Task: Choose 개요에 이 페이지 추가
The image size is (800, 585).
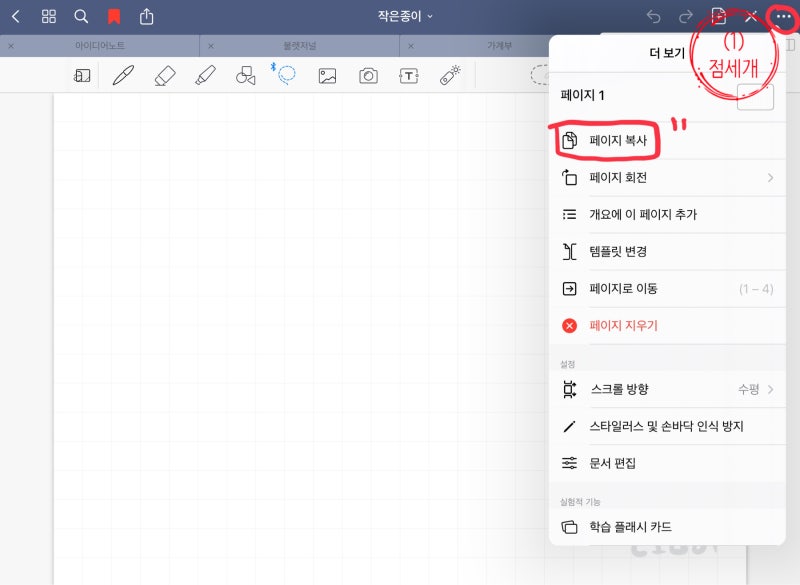Action: [667, 214]
